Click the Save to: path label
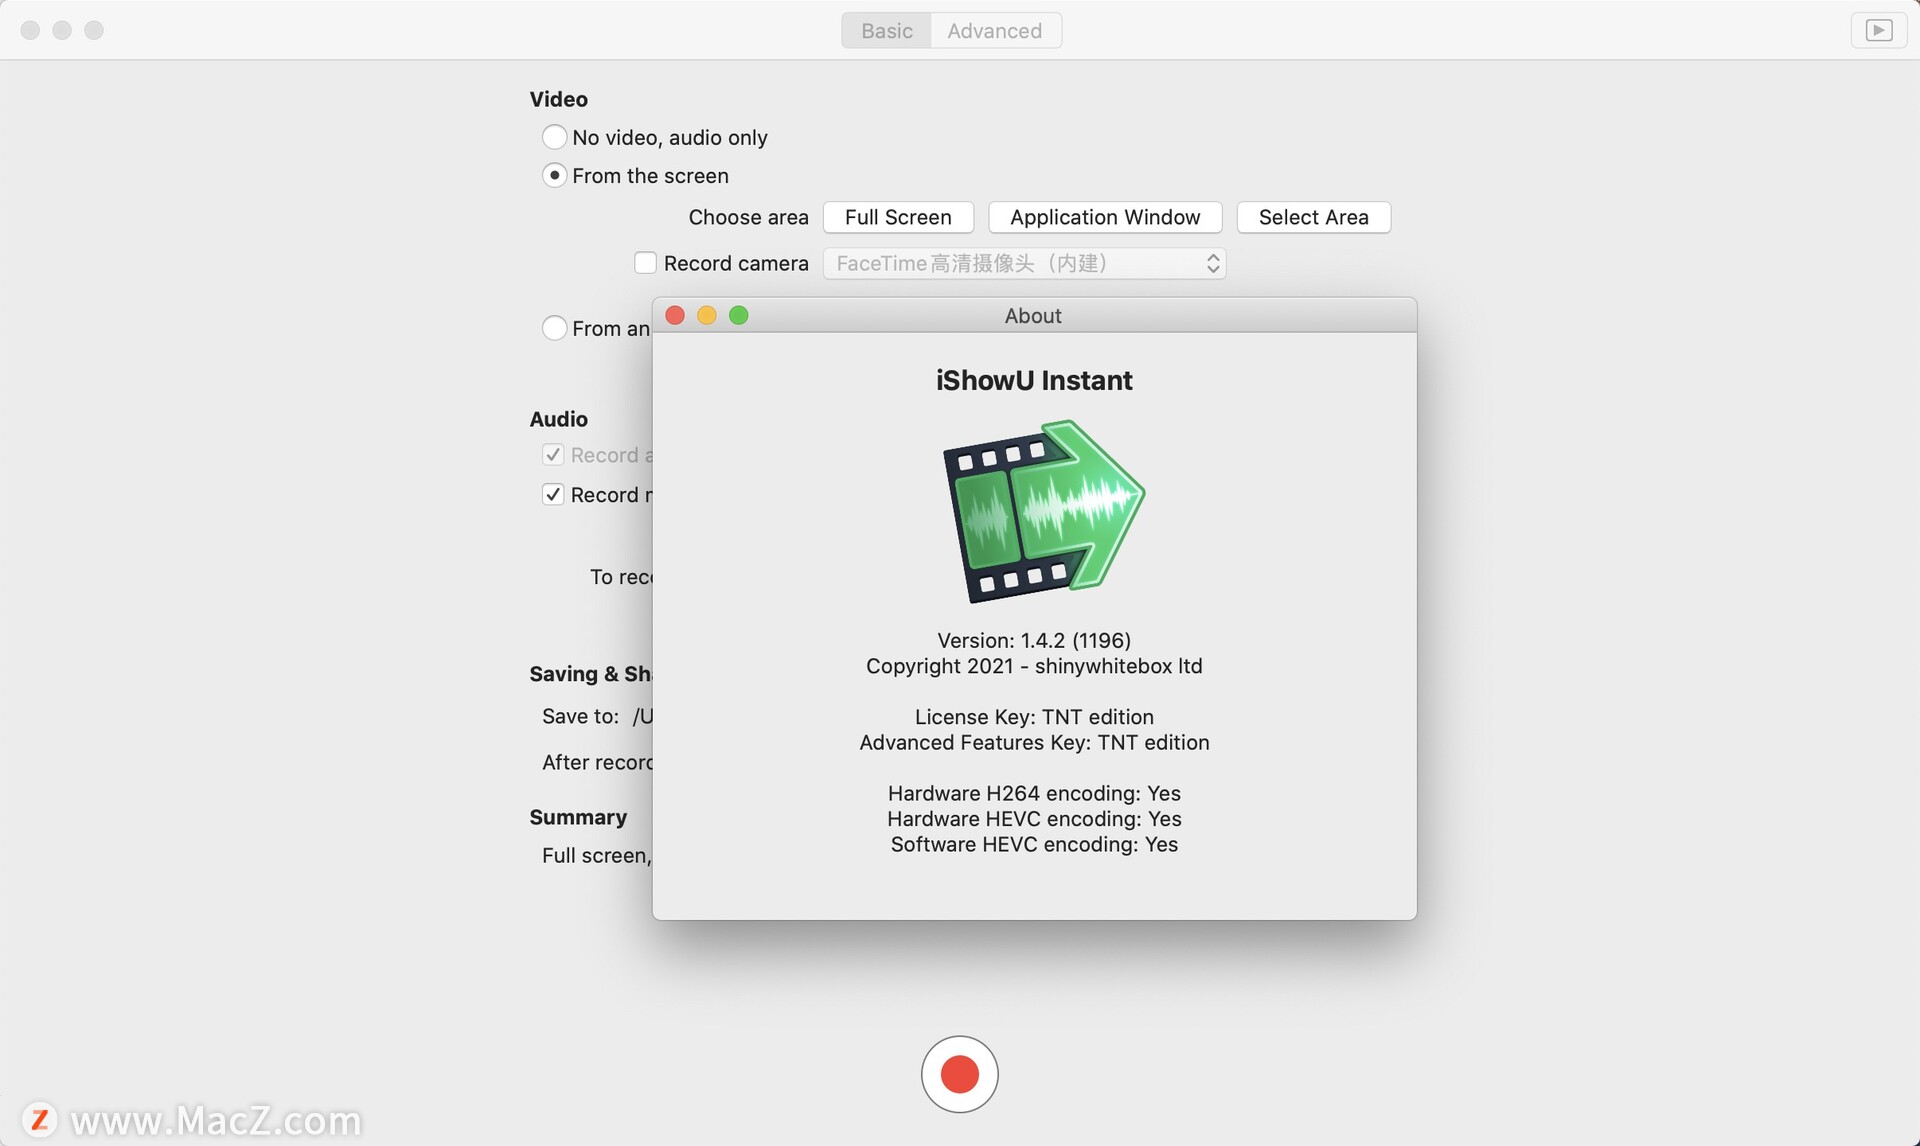Image resolution: width=1920 pixels, height=1146 pixels. 581,716
